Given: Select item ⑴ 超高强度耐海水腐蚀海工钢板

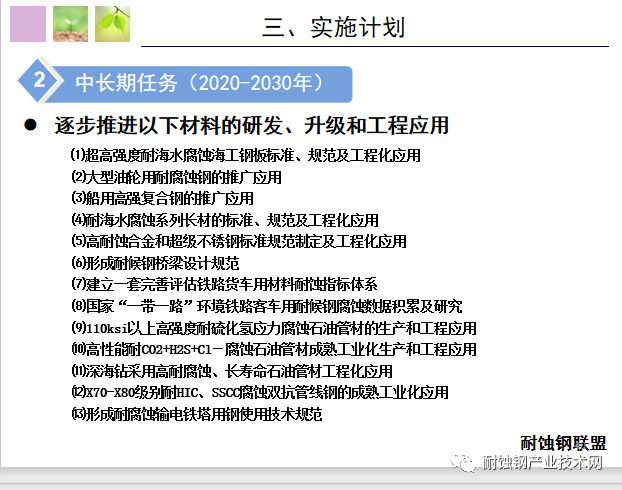Looking at the screenshot, I should coord(245,155).
